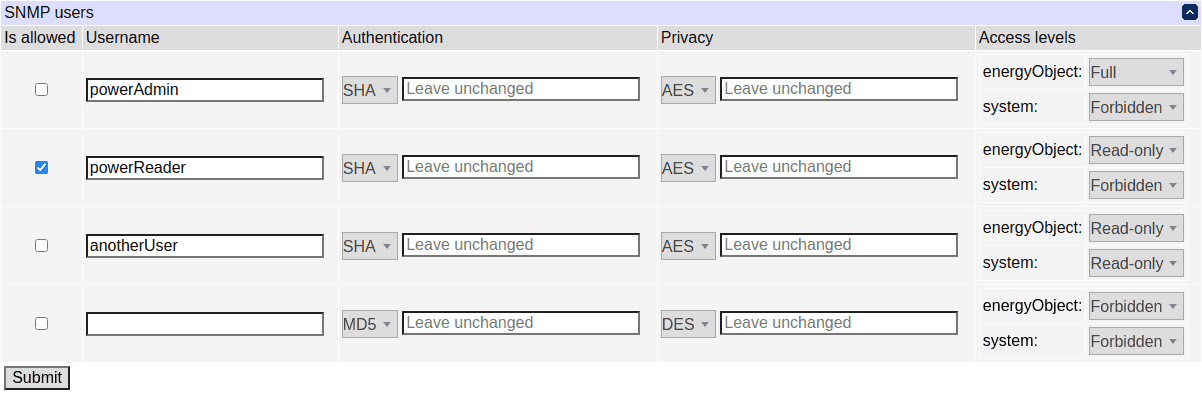Image resolution: width=1202 pixels, height=394 pixels.
Task: Enable the powerAdmin user checkbox
Action: pyautogui.click(x=41, y=89)
